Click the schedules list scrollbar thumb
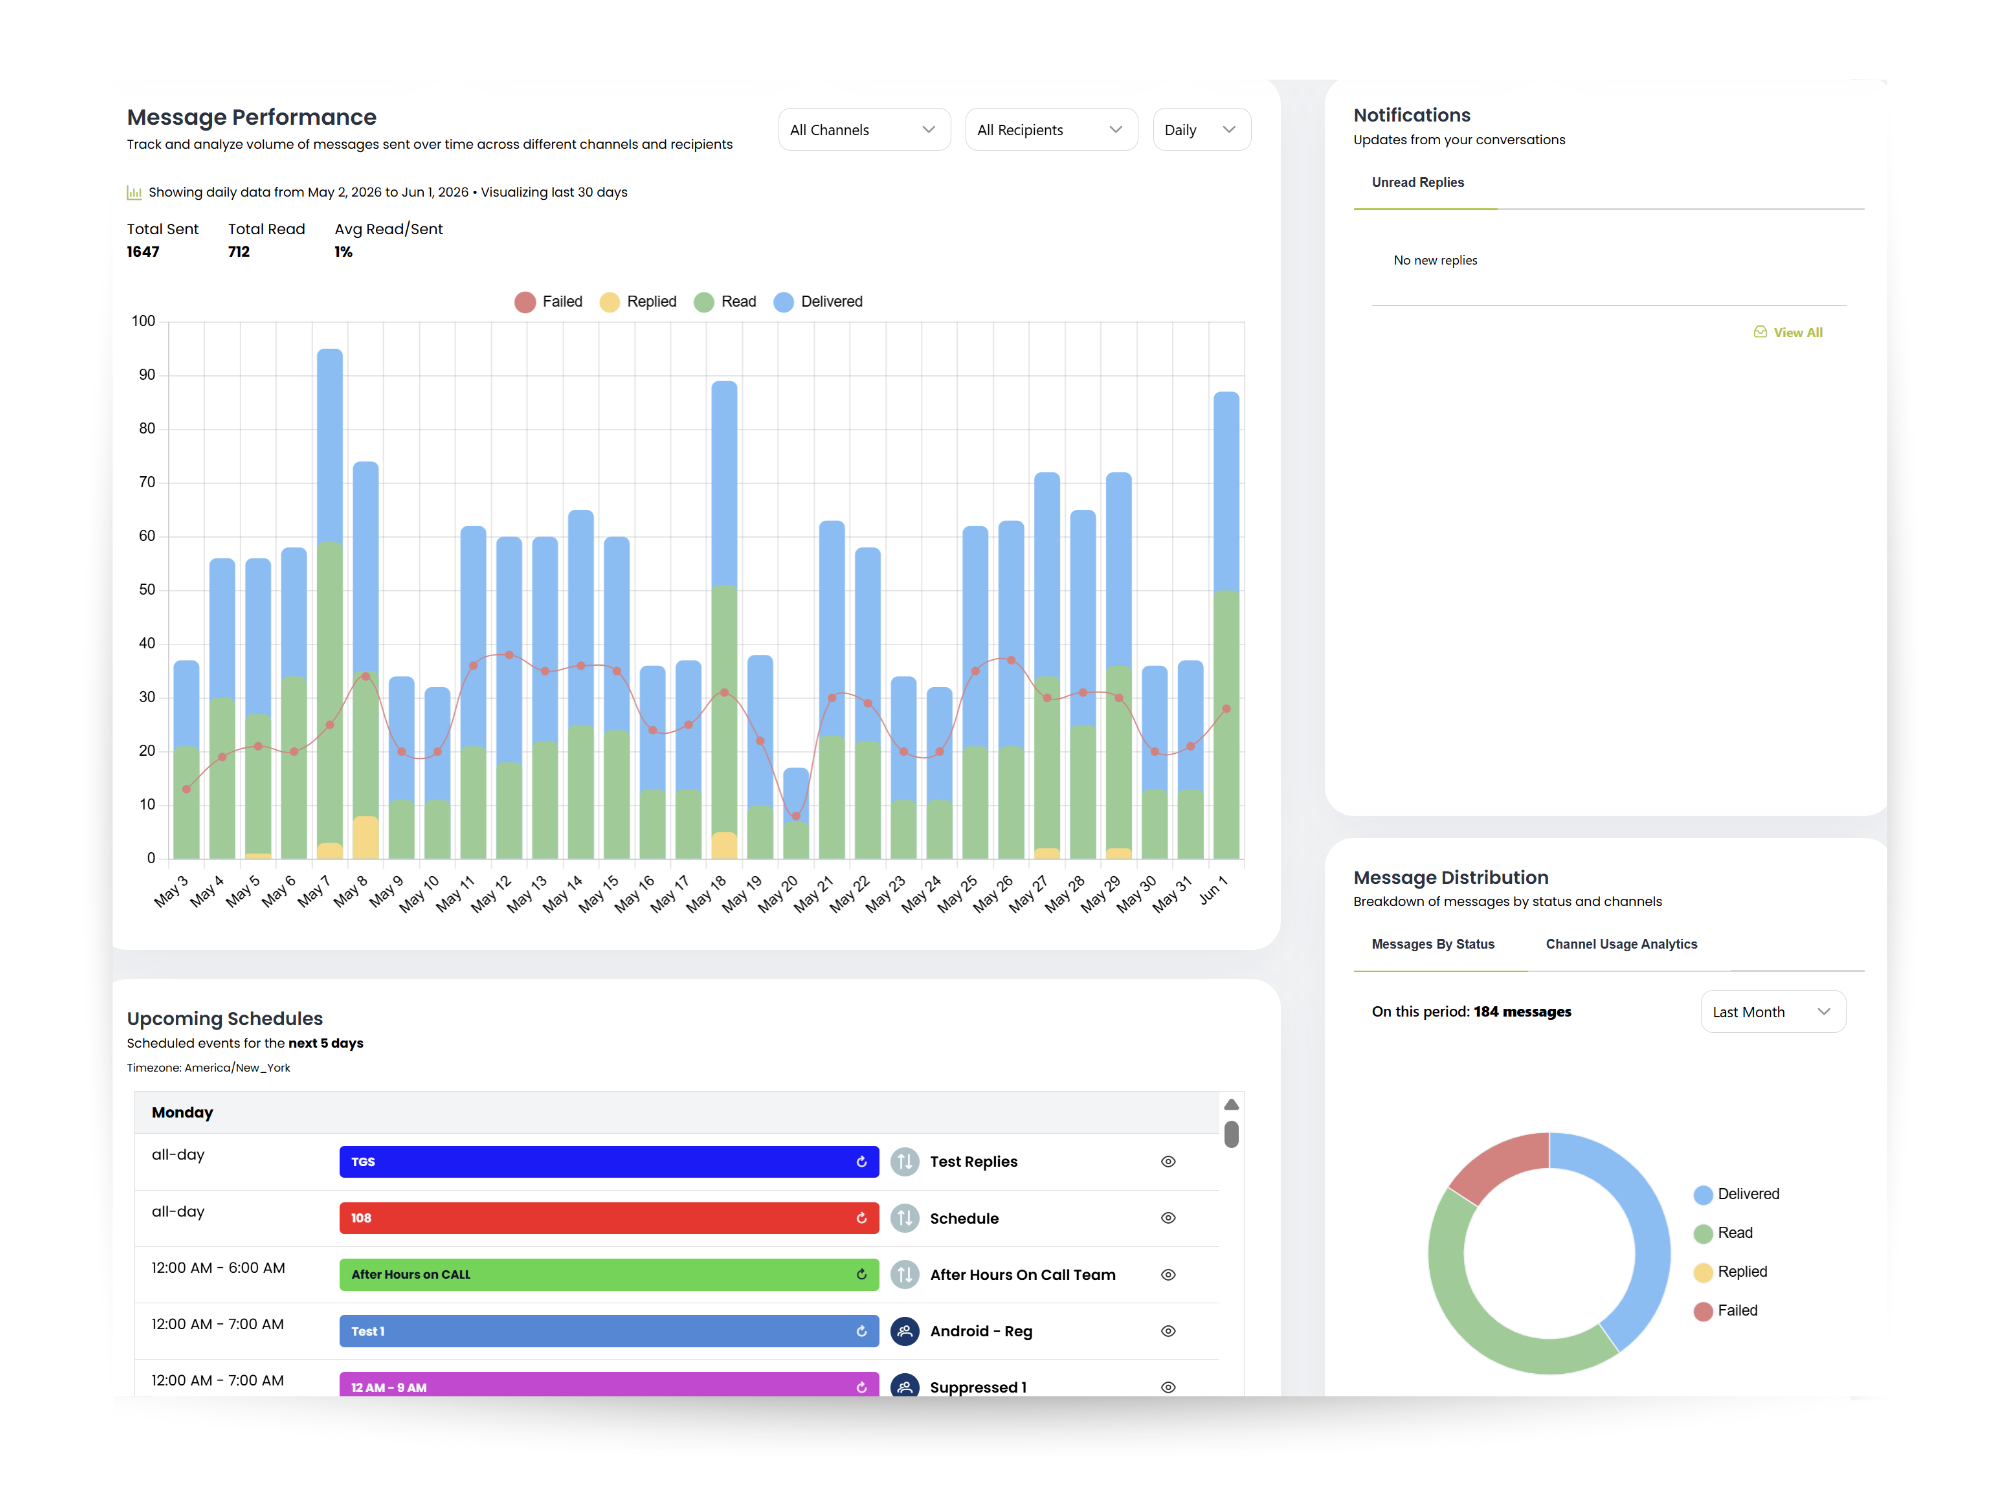The height and width of the screenshot is (1511, 2000). tap(1232, 1134)
